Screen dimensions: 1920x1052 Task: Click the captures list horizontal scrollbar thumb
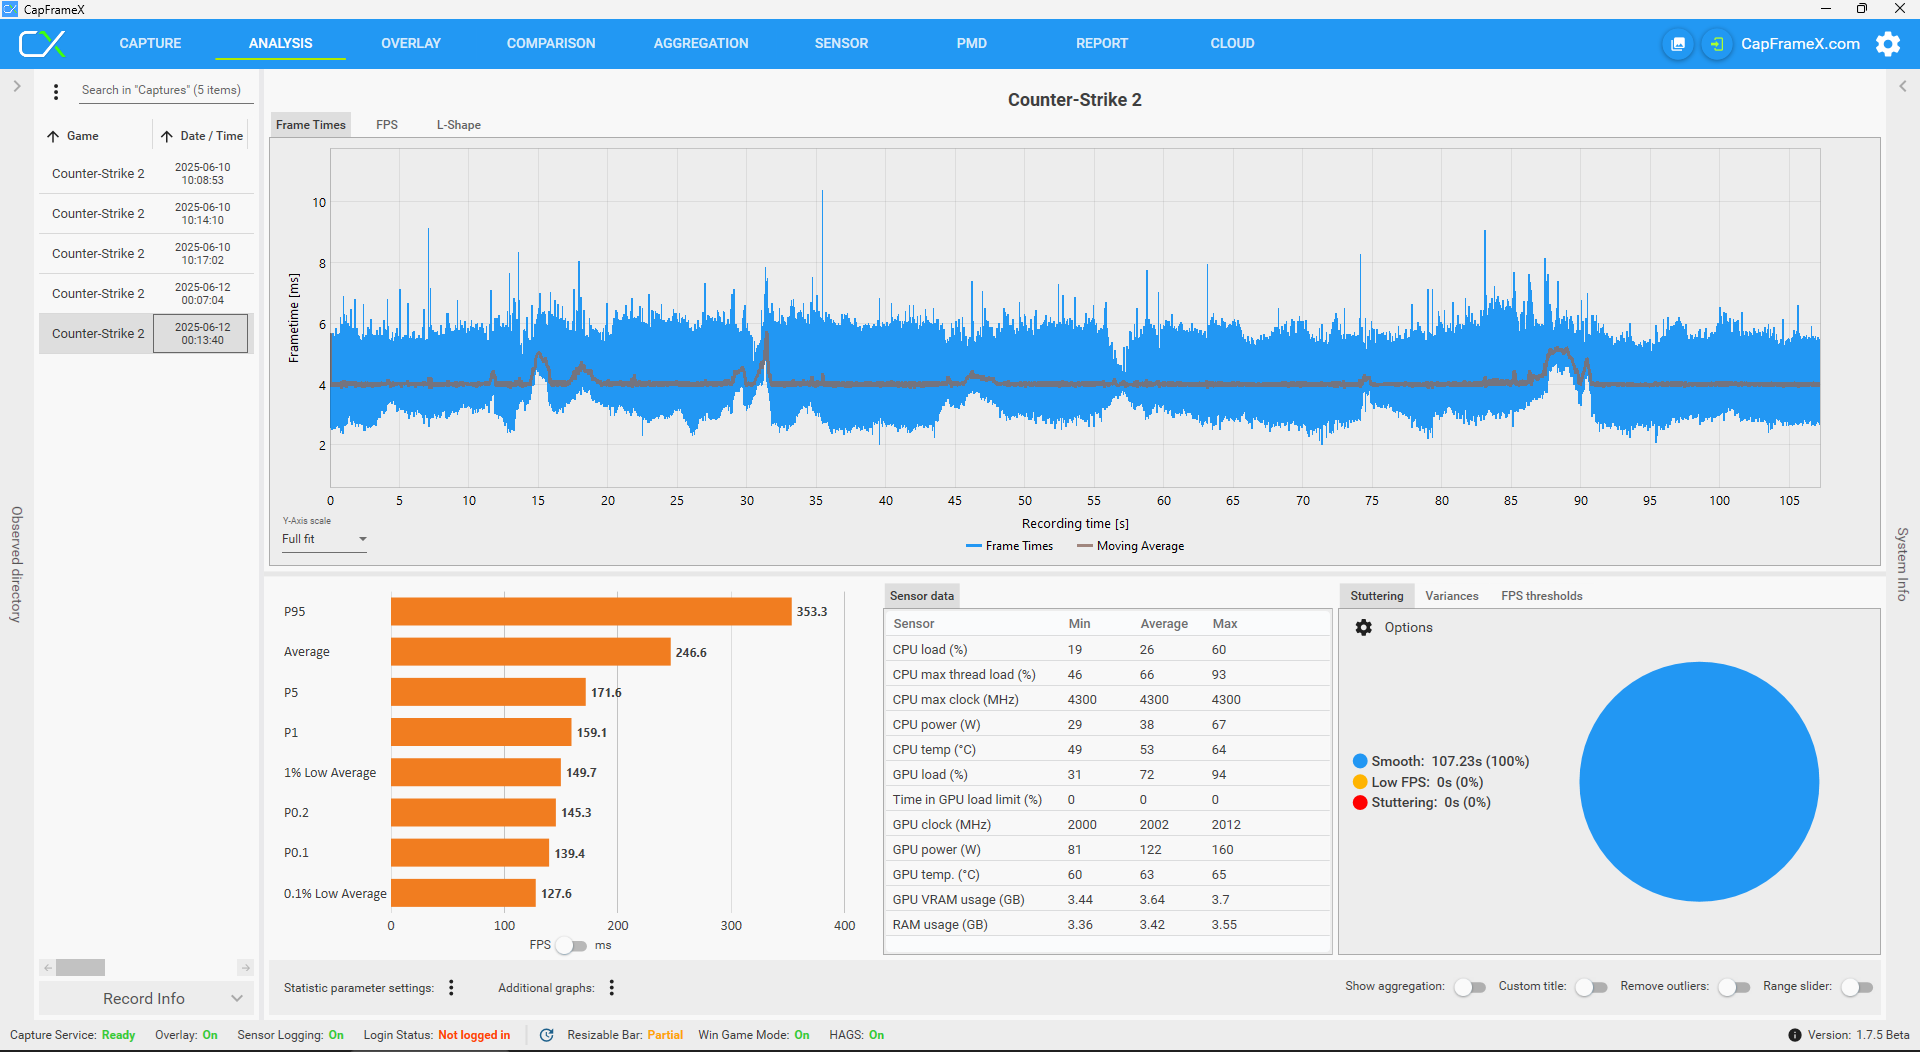tap(80, 967)
